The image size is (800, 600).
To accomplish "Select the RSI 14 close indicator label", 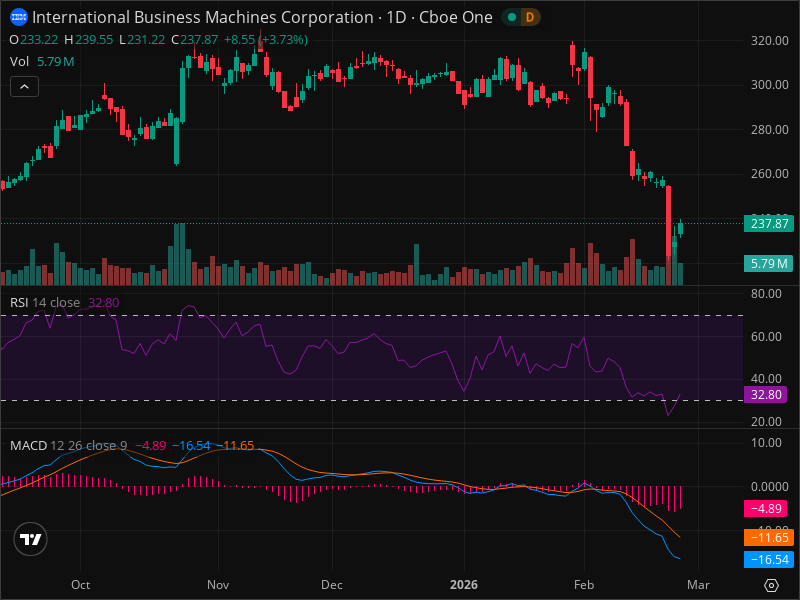I will point(45,303).
